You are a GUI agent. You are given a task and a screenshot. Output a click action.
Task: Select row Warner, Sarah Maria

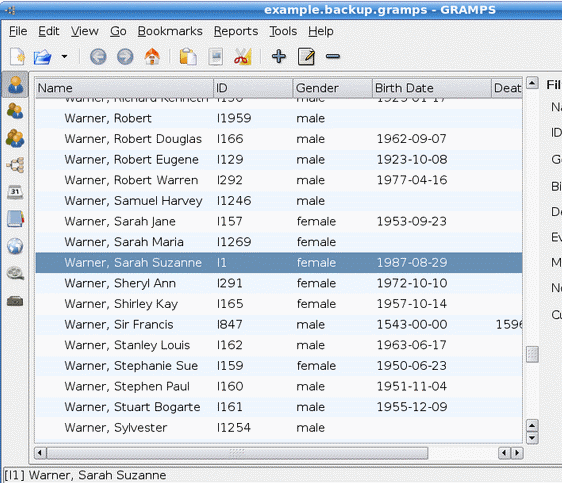click(x=278, y=242)
